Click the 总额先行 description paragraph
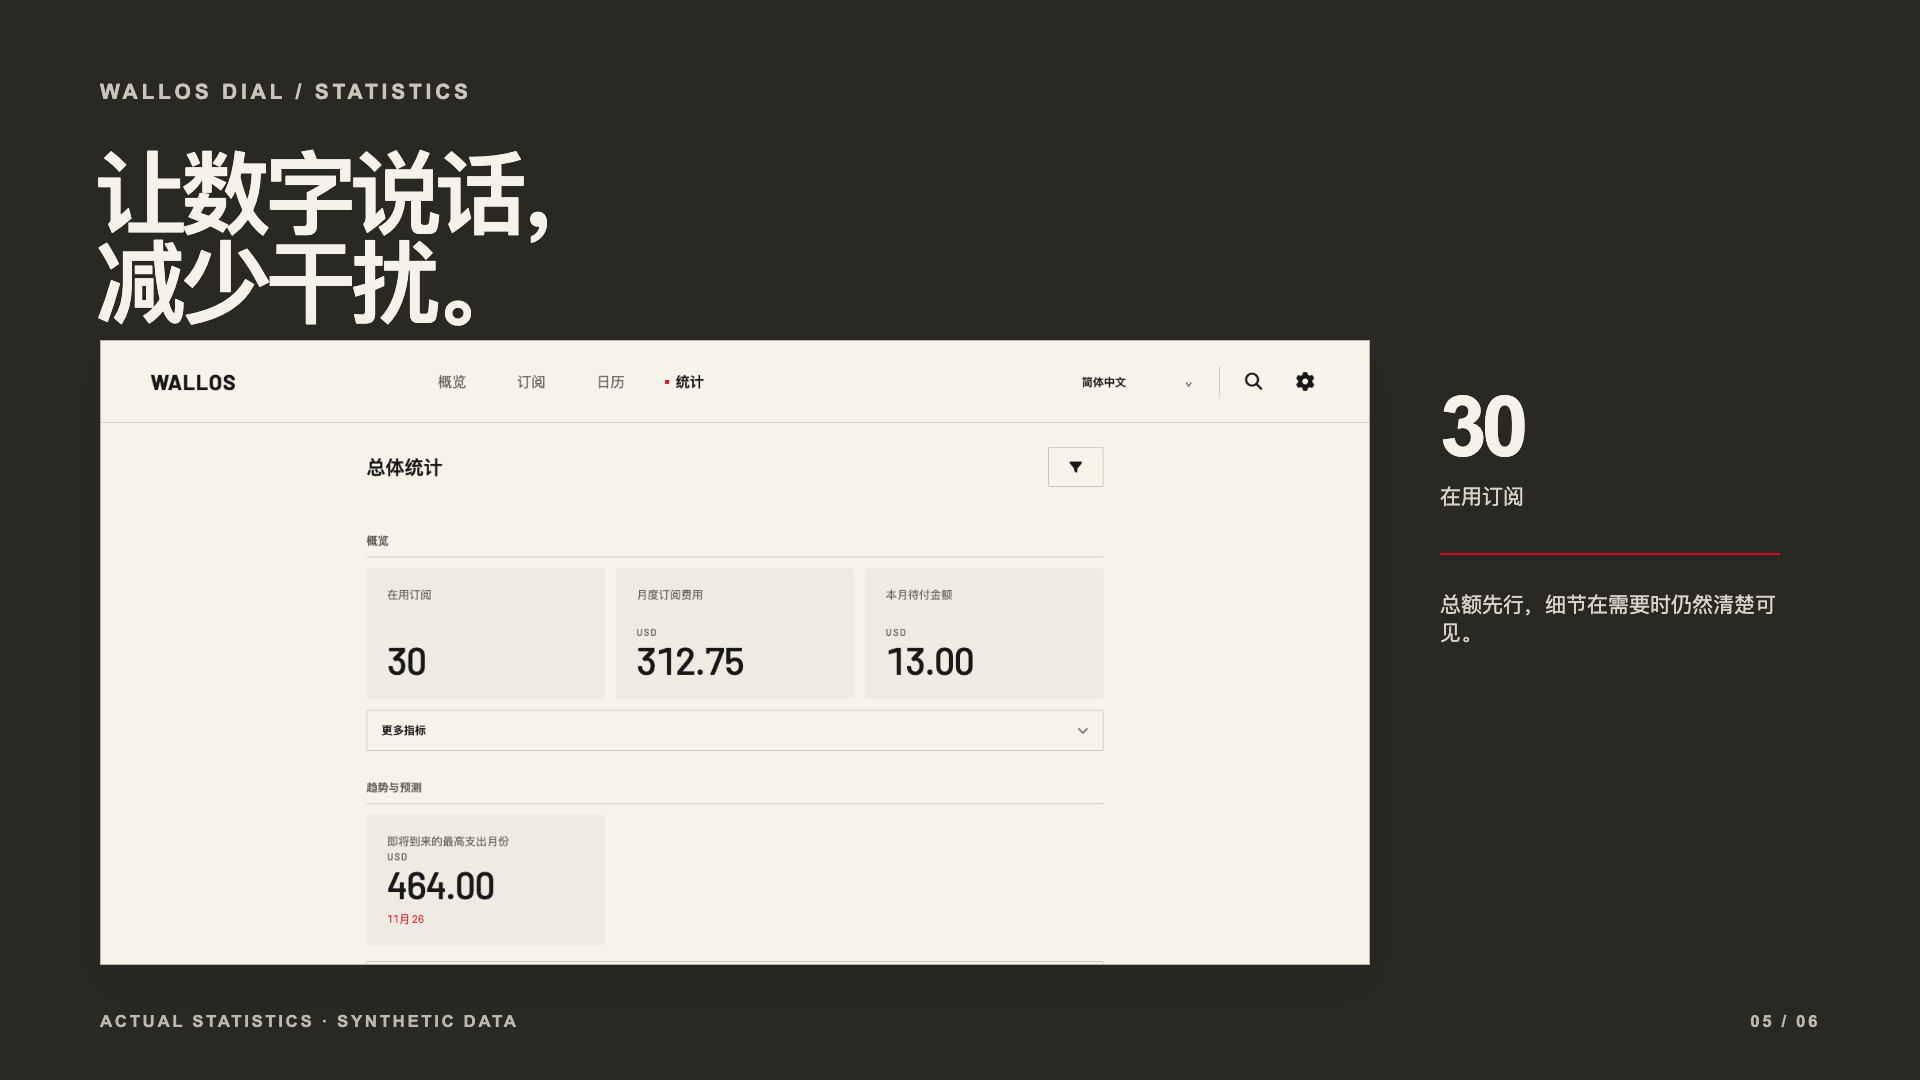Image resolution: width=1920 pixels, height=1080 pixels. [x=1608, y=618]
